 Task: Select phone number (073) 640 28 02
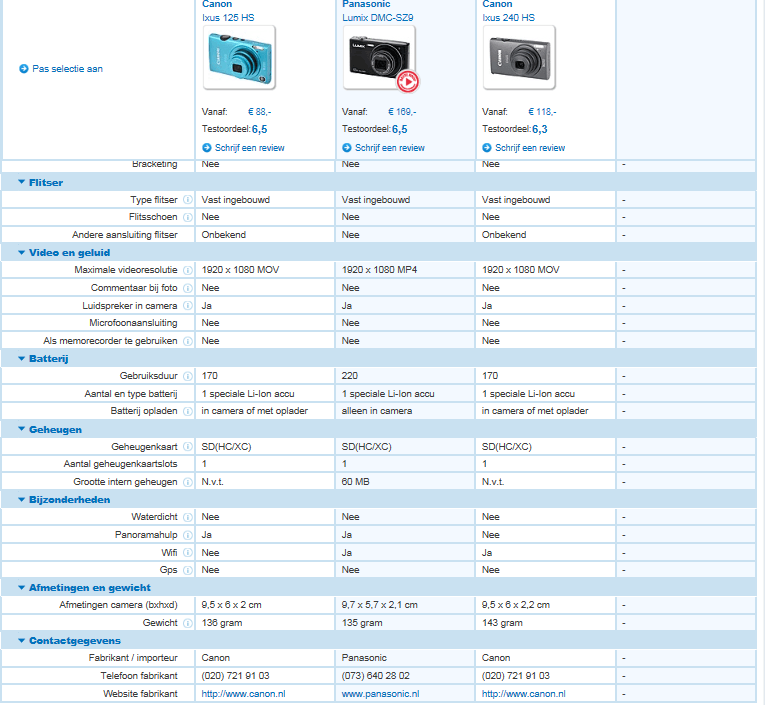[376, 676]
